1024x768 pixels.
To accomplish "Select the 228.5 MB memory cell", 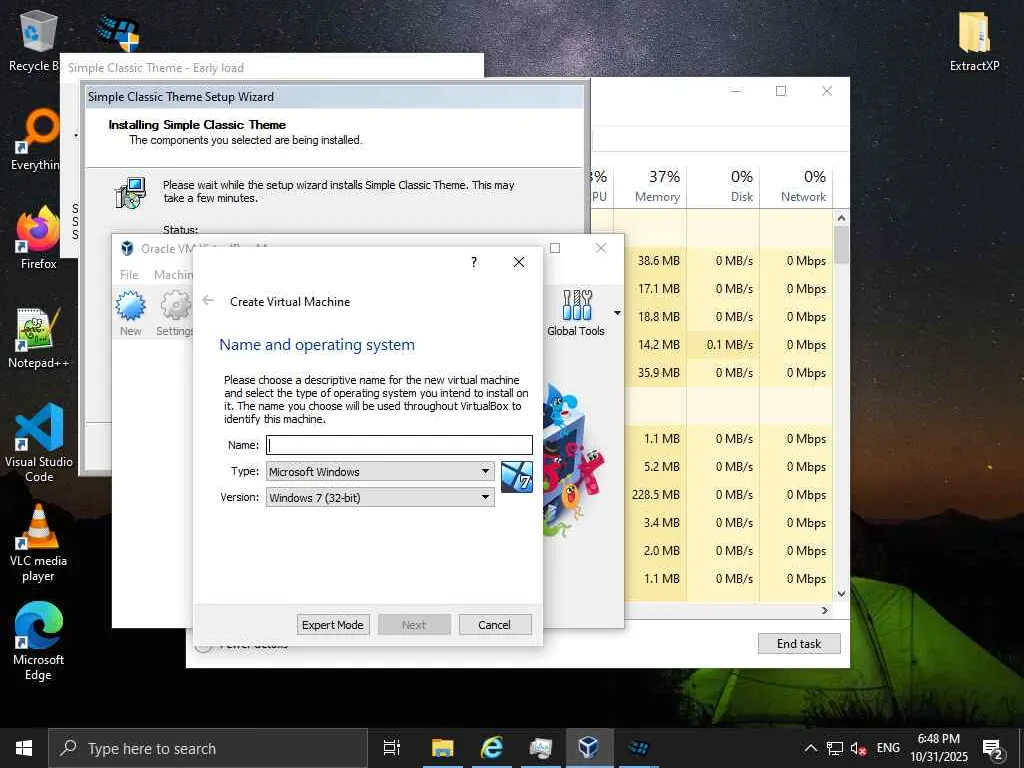I will pyautogui.click(x=656, y=495).
